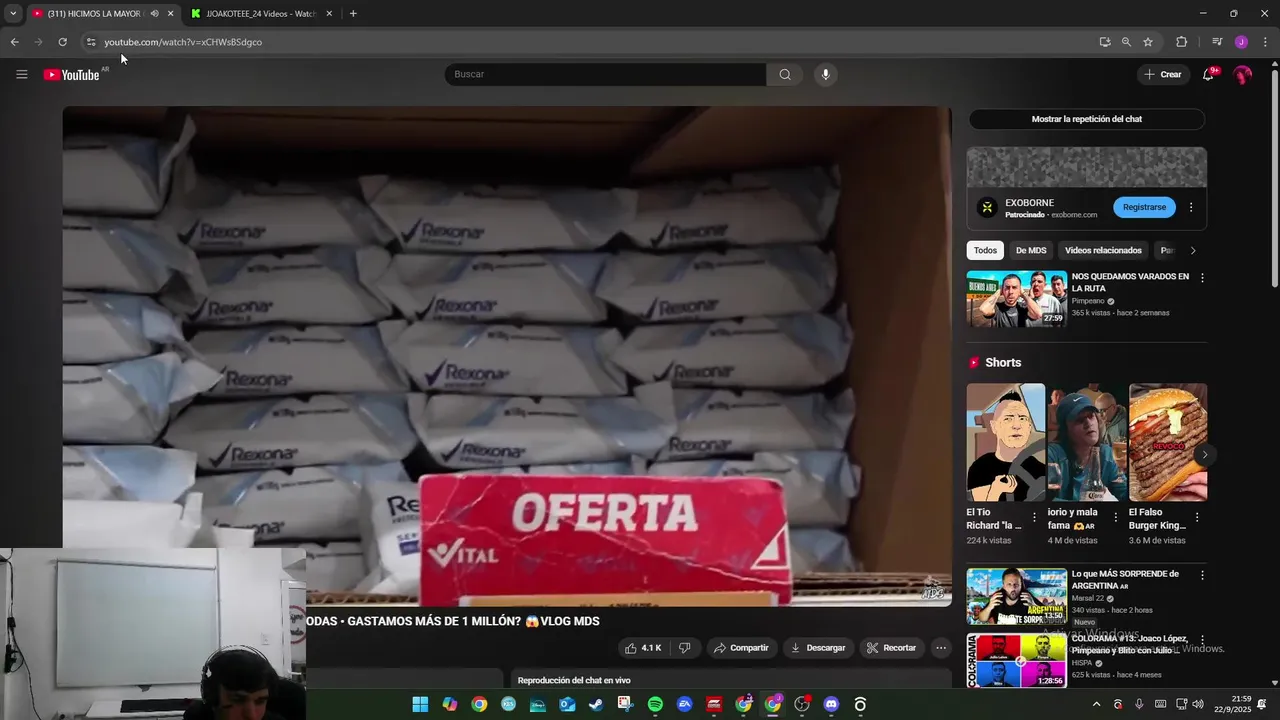Image resolution: width=1280 pixels, height=720 pixels.
Task: Open the account avatar menu
Action: tap(1243, 74)
